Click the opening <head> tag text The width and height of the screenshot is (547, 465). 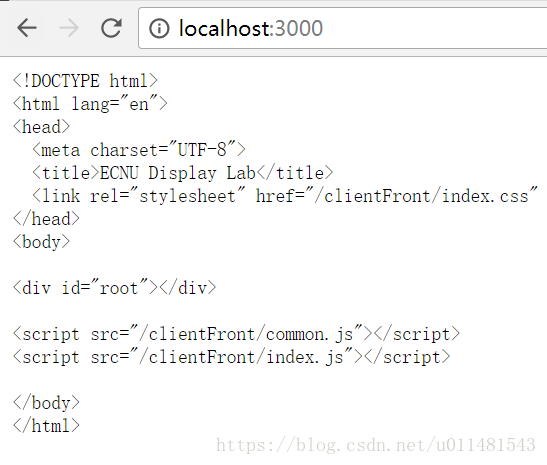point(42,127)
